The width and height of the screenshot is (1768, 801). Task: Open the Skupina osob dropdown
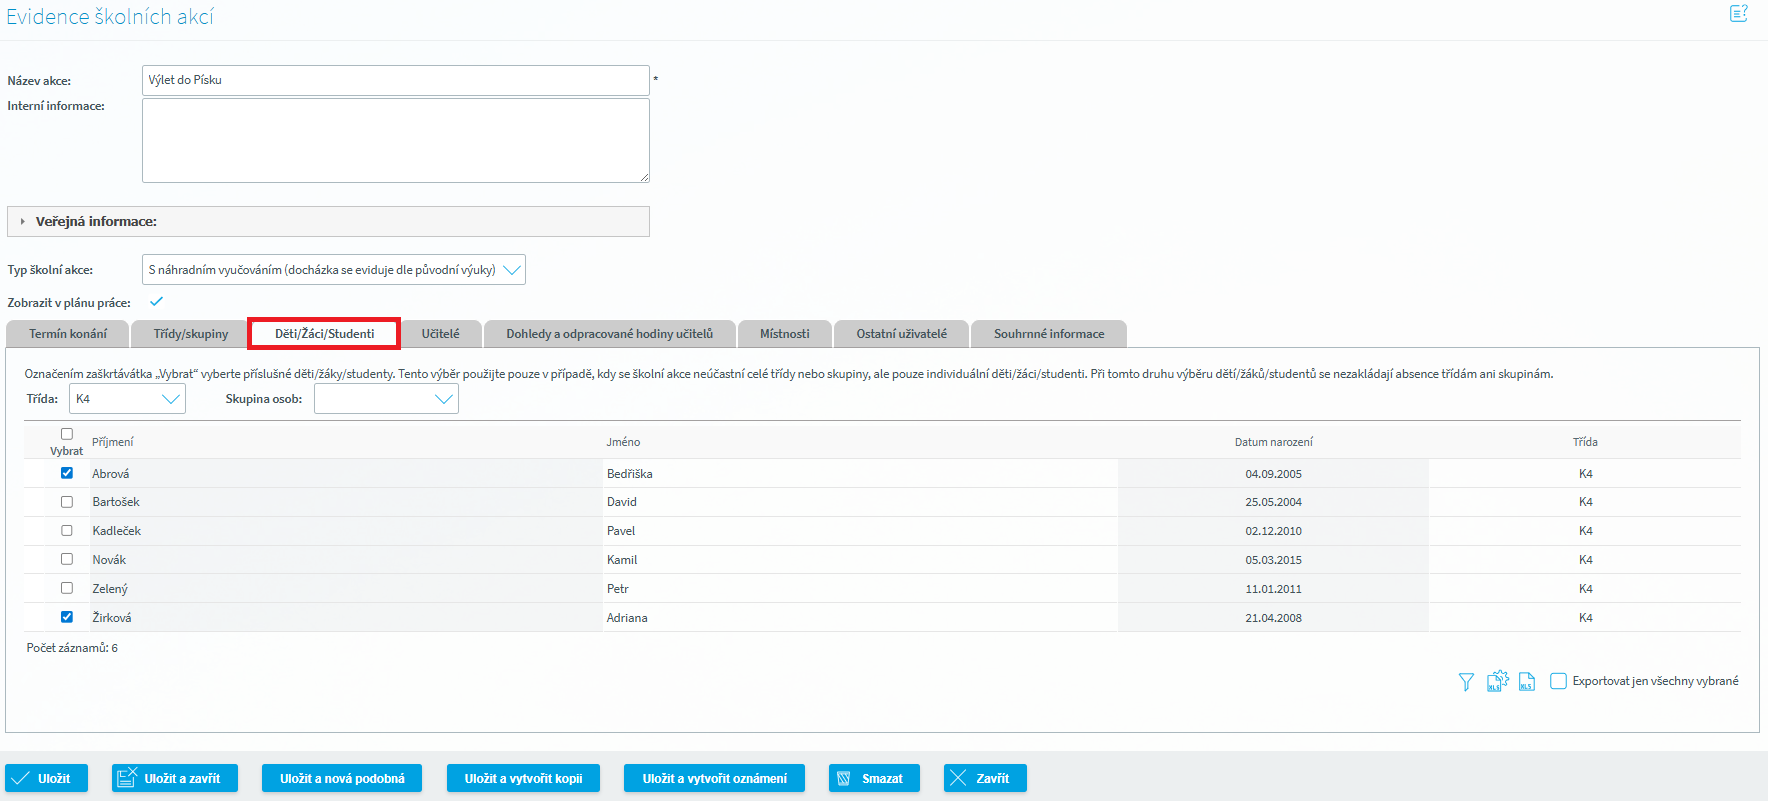pos(386,399)
